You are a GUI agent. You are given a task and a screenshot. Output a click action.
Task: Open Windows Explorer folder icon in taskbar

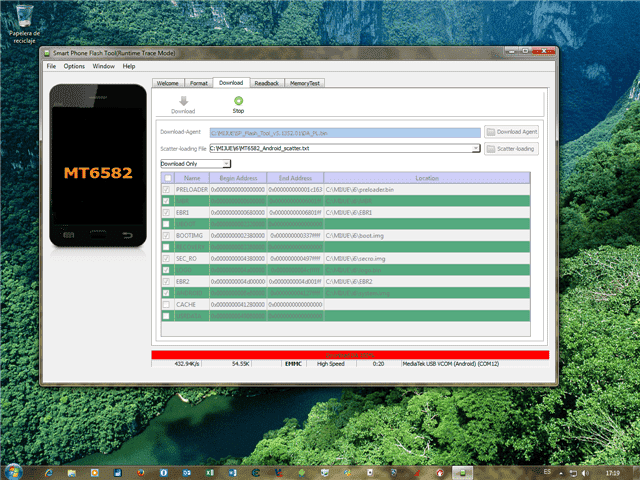(x=71, y=473)
